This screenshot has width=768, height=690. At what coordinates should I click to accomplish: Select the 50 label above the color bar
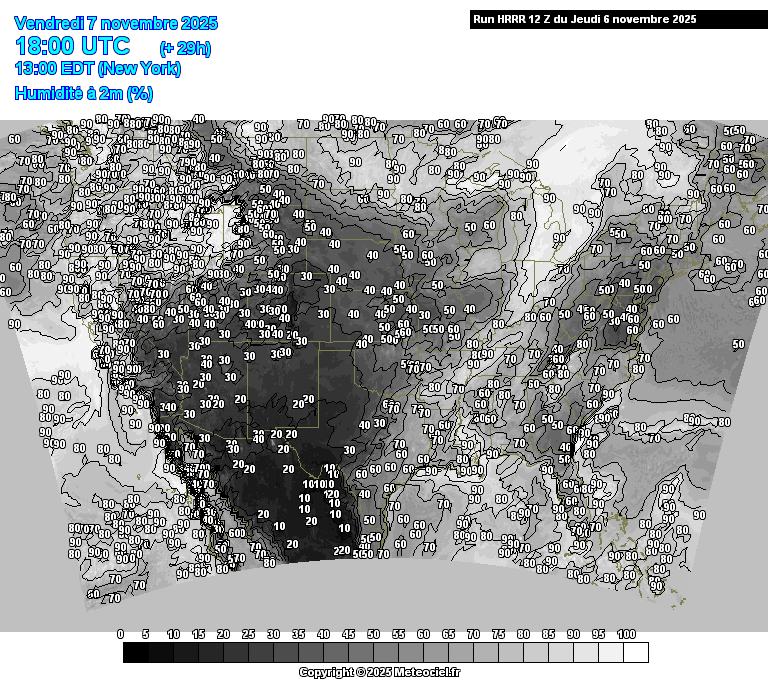(373, 634)
